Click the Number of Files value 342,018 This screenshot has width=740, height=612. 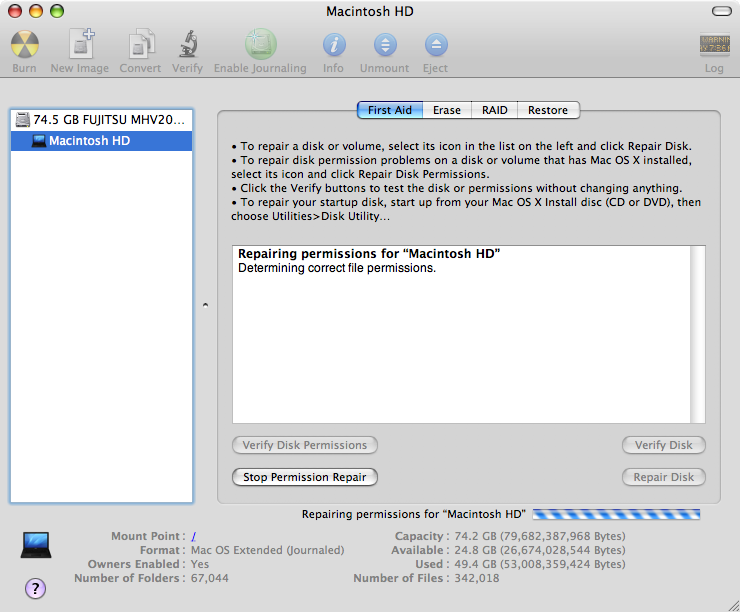click(477, 578)
